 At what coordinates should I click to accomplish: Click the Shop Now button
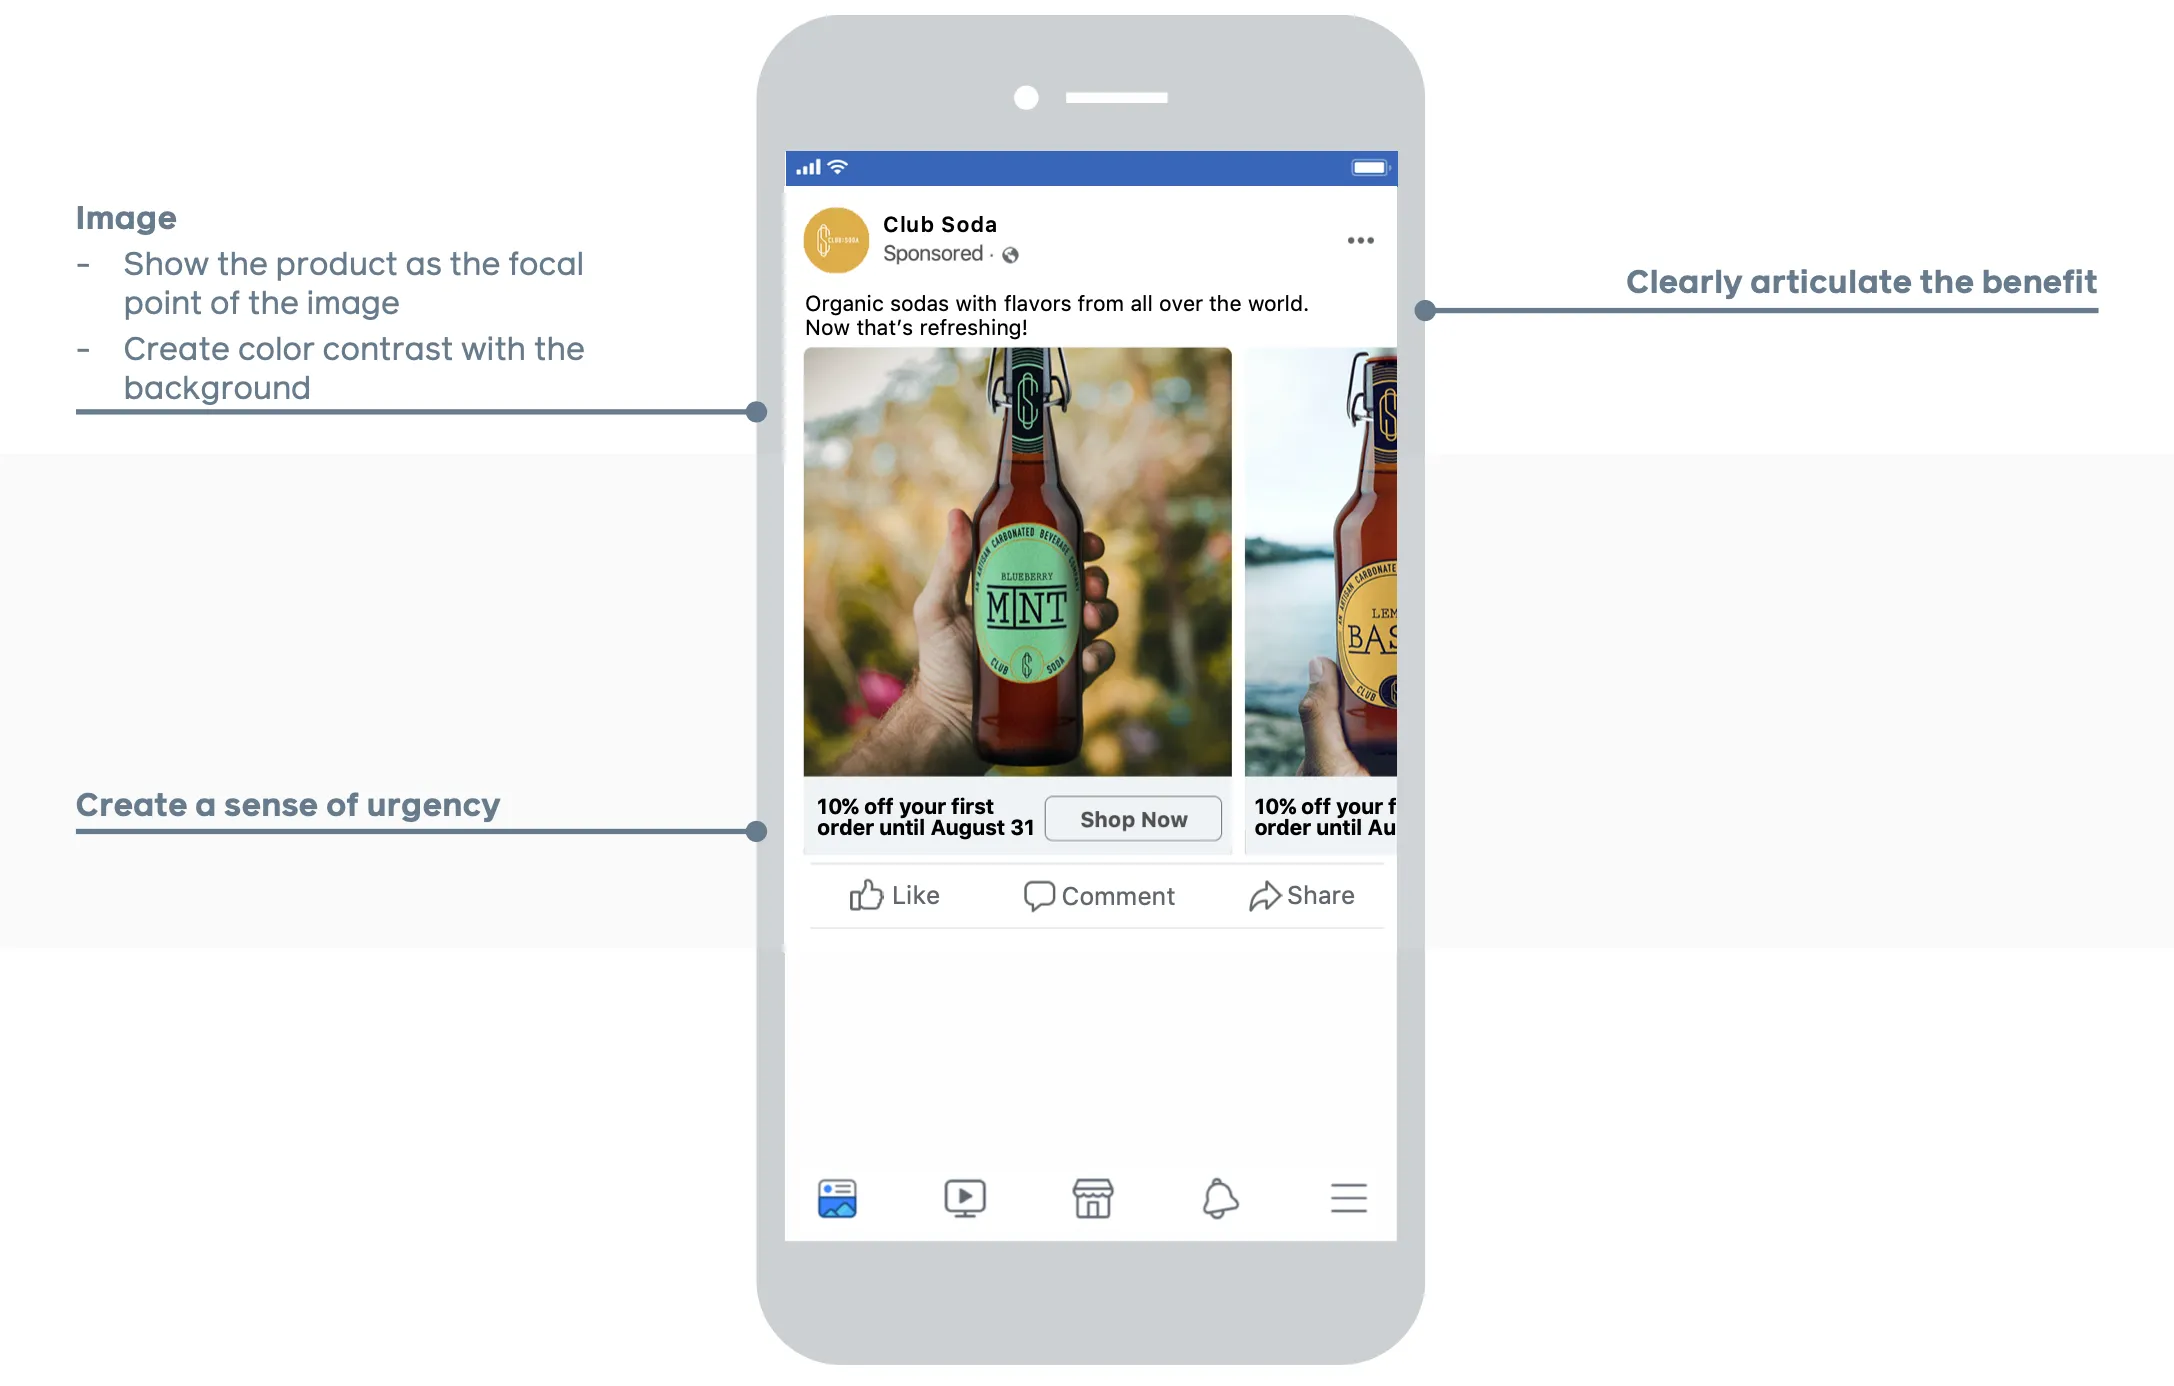1133,819
